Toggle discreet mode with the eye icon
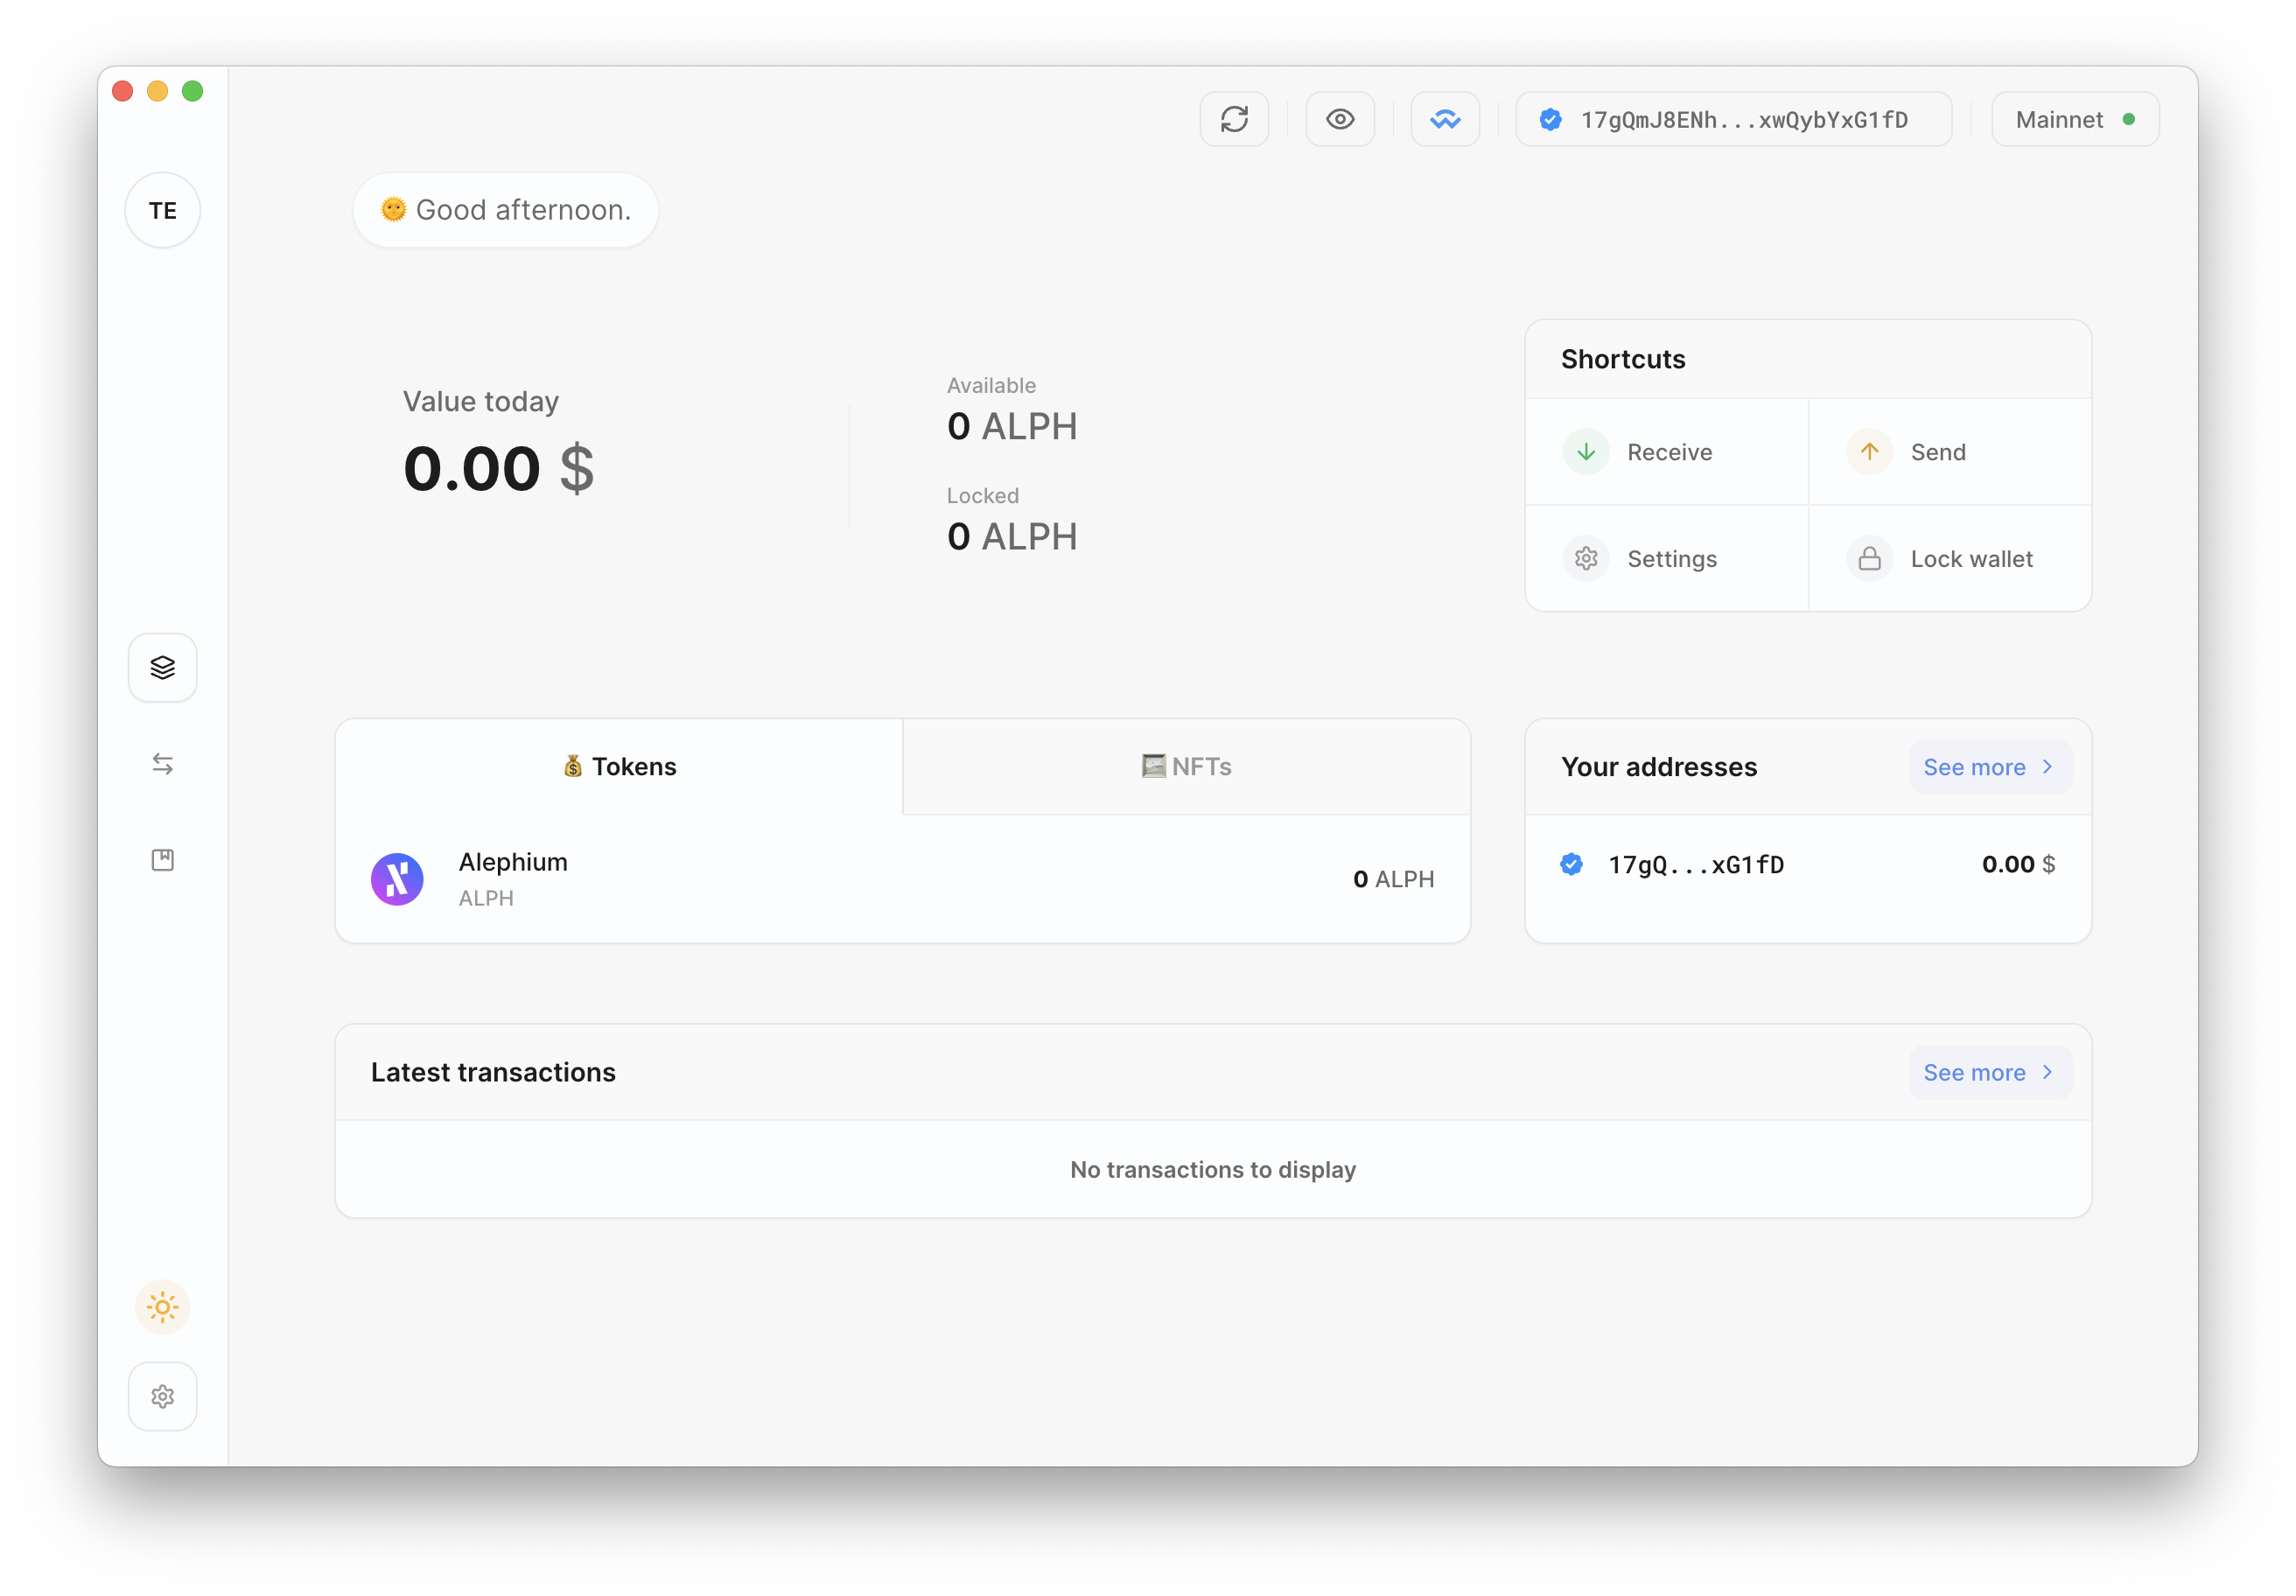Viewport: 2296px width, 1596px height. point(1340,120)
